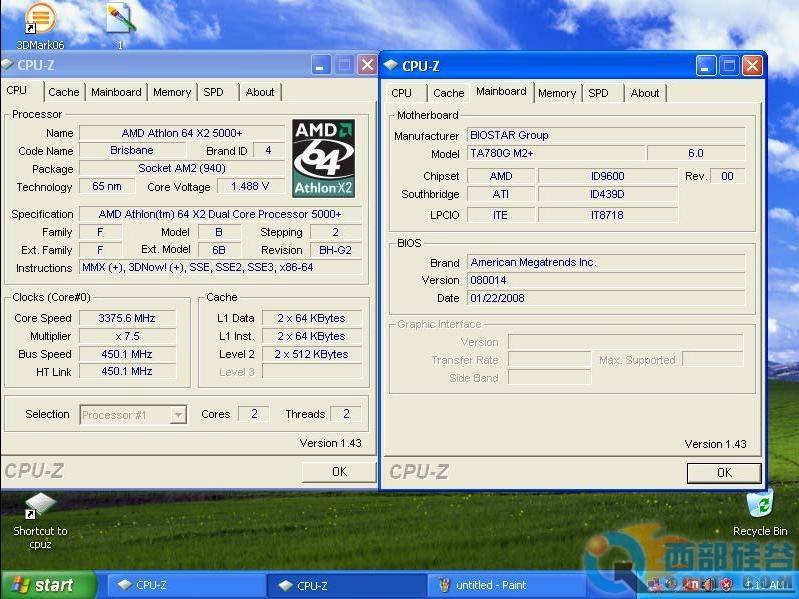Switch to untitled - Paint taskbar button

tap(508, 585)
